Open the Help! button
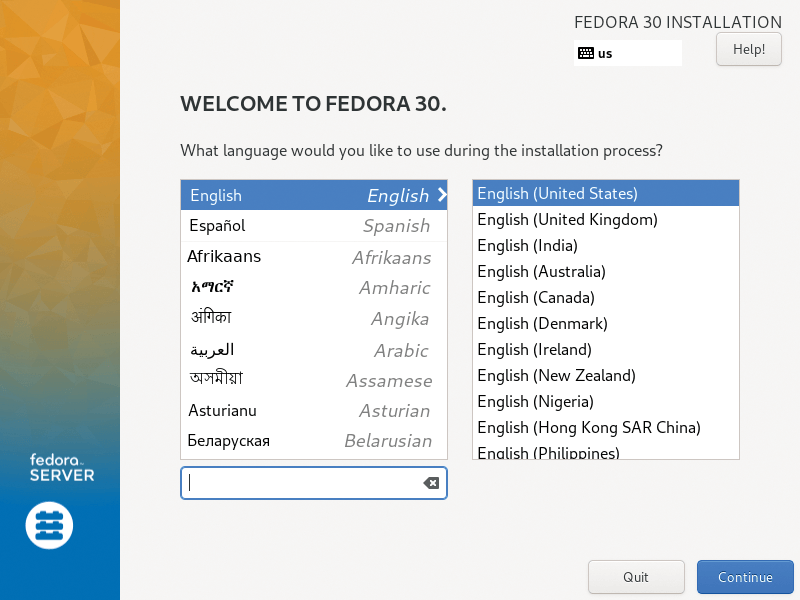Image resolution: width=800 pixels, height=600 pixels. pyautogui.click(x=748, y=49)
